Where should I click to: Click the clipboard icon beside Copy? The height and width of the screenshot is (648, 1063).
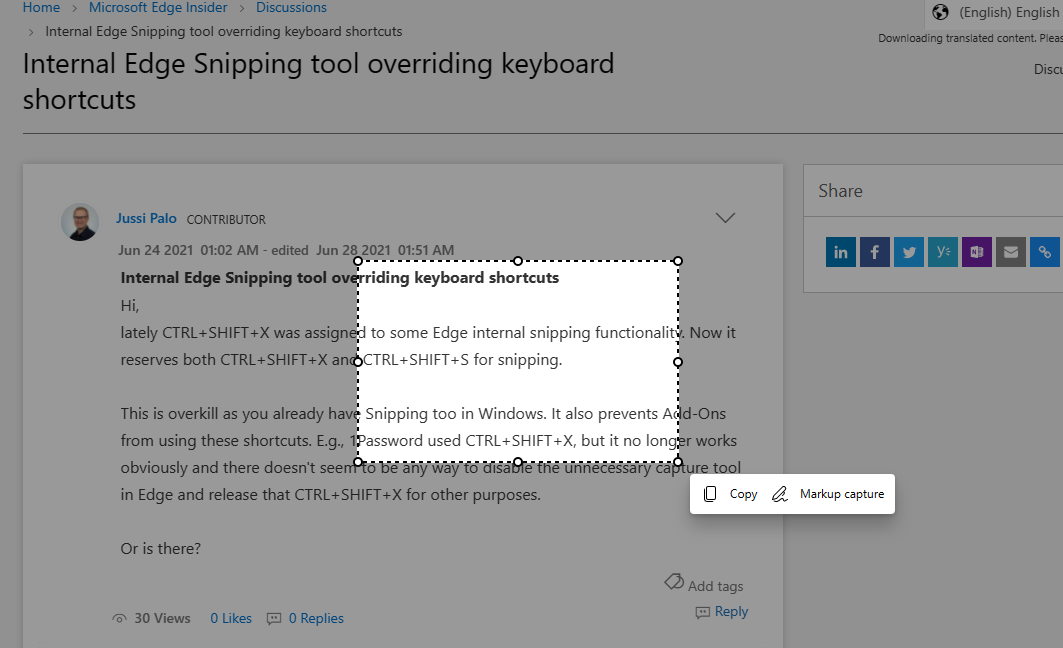(x=711, y=493)
